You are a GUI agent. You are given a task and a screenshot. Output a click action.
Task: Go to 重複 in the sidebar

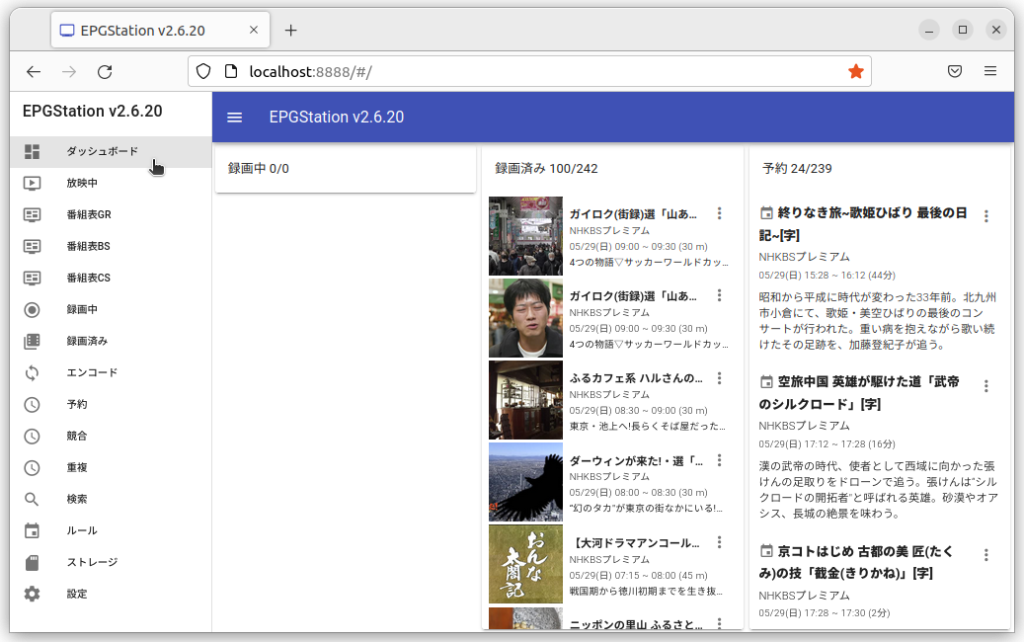pos(110,468)
